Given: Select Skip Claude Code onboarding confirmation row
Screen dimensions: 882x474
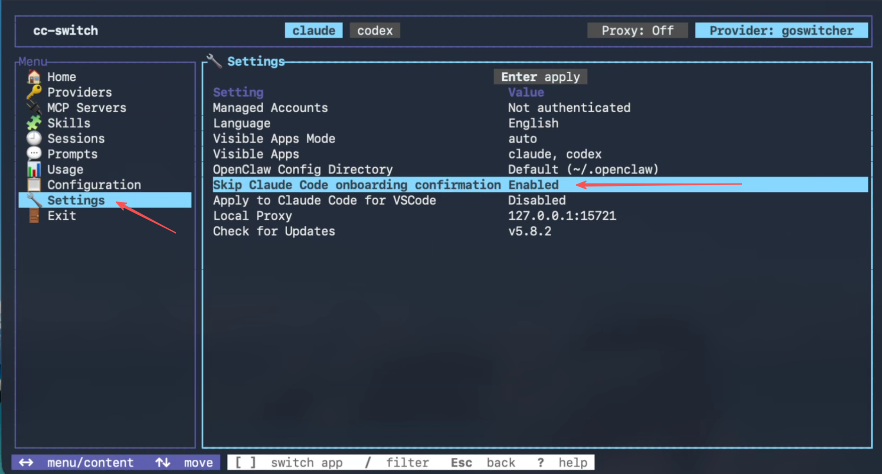Looking at the screenshot, I should click(x=540, y=184).
